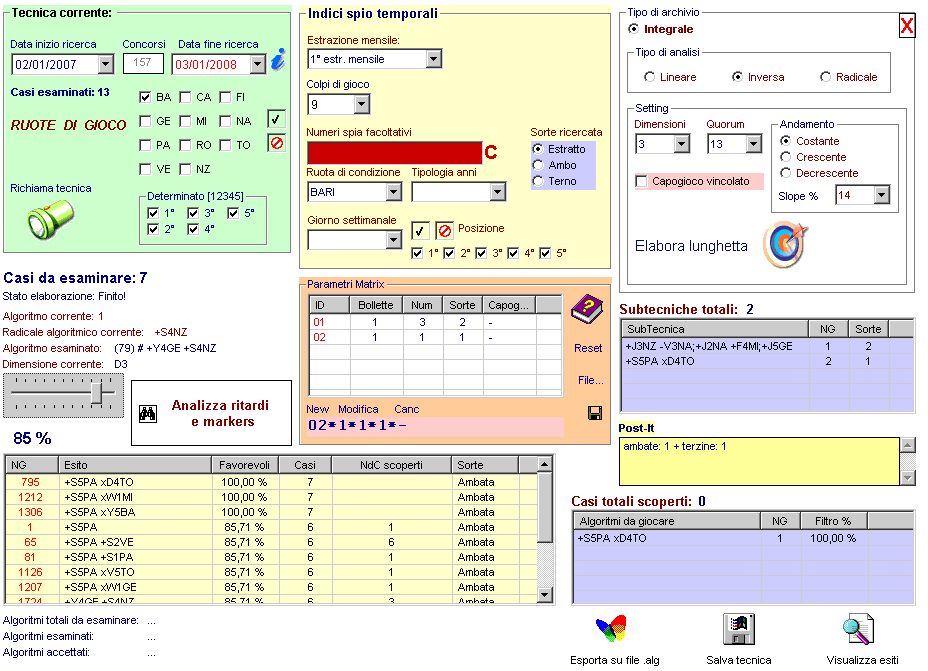
Task: Enable the NA wheel checkbox
Action: point(225,121)
